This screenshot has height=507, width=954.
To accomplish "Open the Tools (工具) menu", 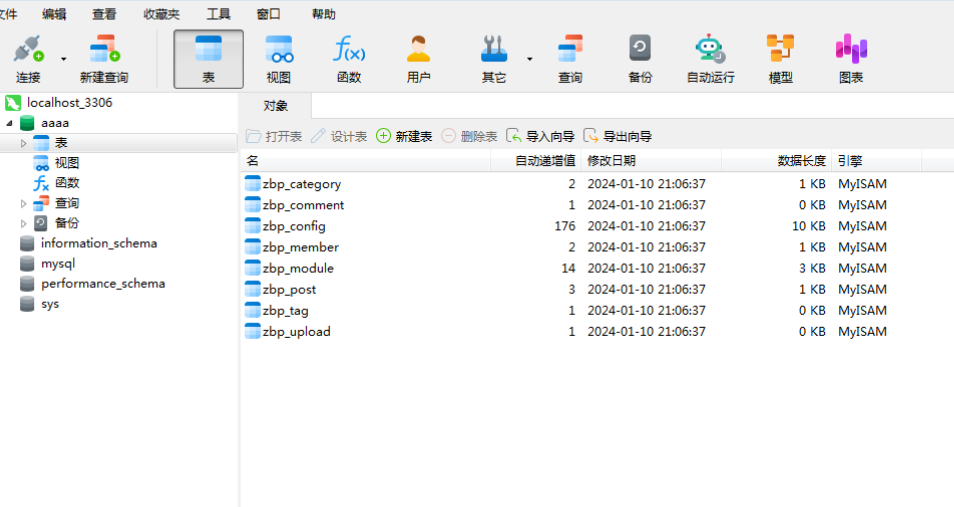I will pyautogui.click(x=218, y=14).
